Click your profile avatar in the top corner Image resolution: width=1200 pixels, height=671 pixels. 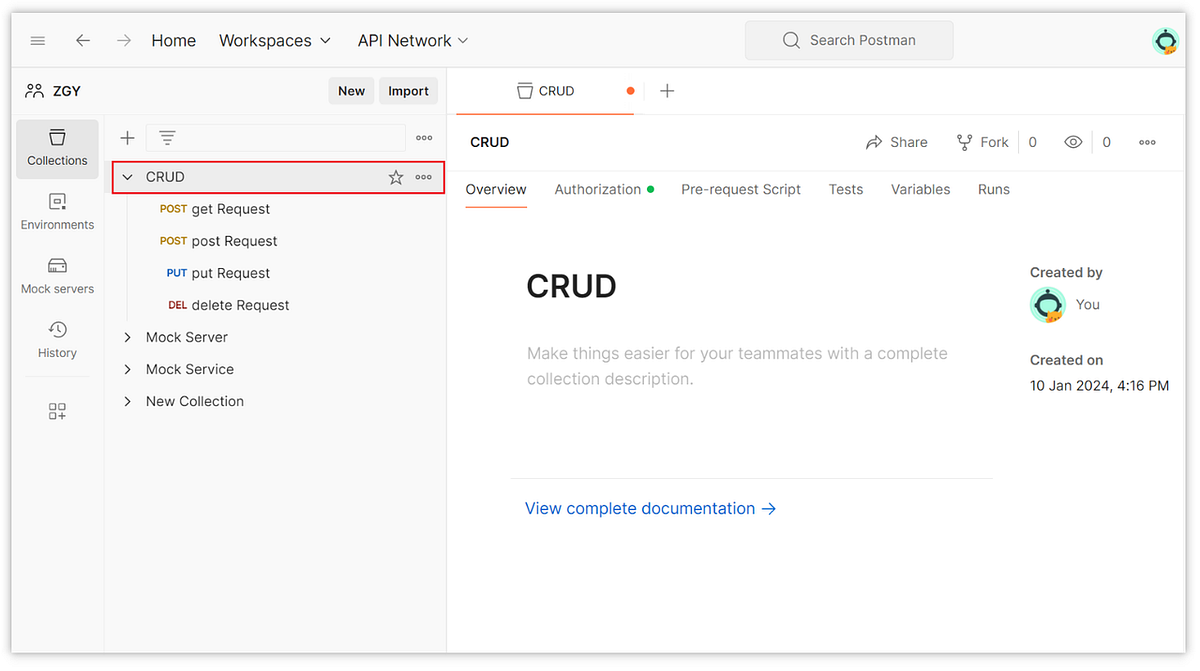coord(1166,41)
